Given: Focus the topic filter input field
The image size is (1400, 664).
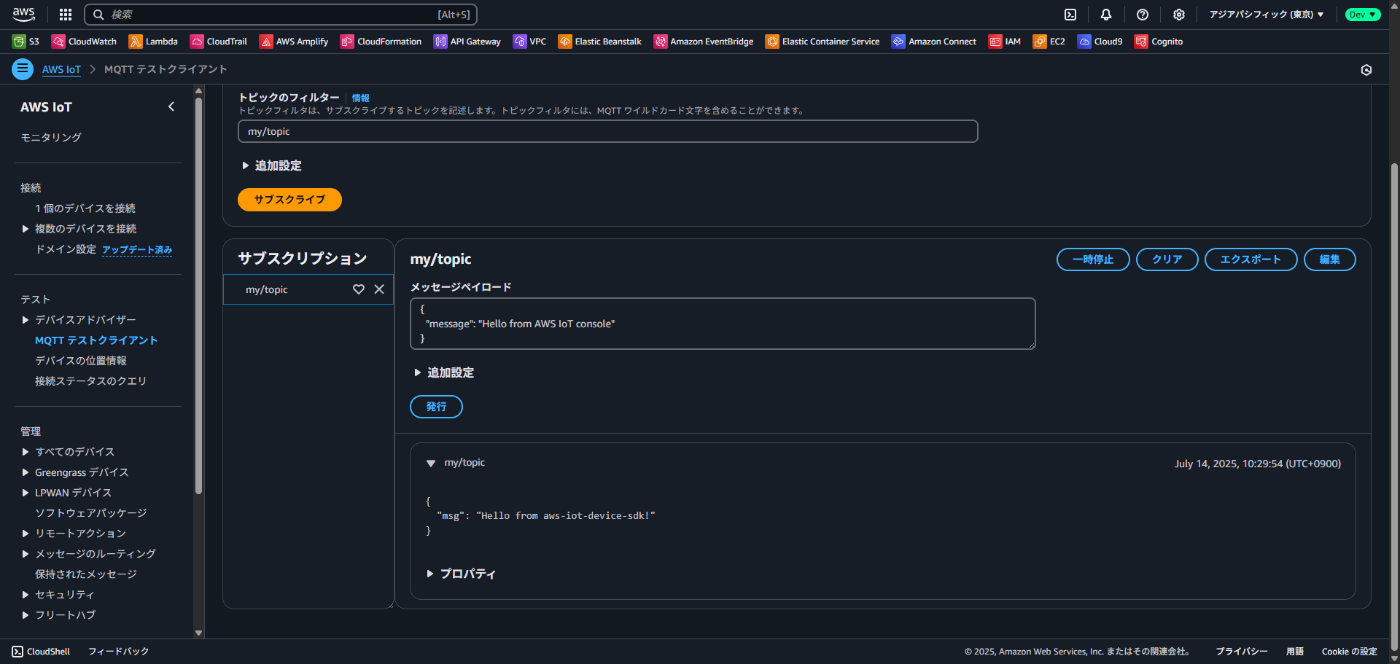Looking at the screenshot, I should 608,132.
